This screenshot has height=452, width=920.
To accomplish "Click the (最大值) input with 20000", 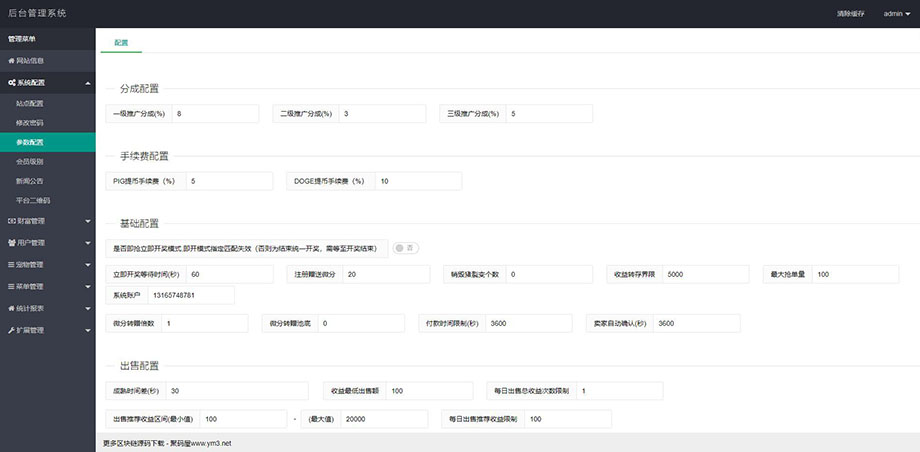I will [x=384, y=419].
